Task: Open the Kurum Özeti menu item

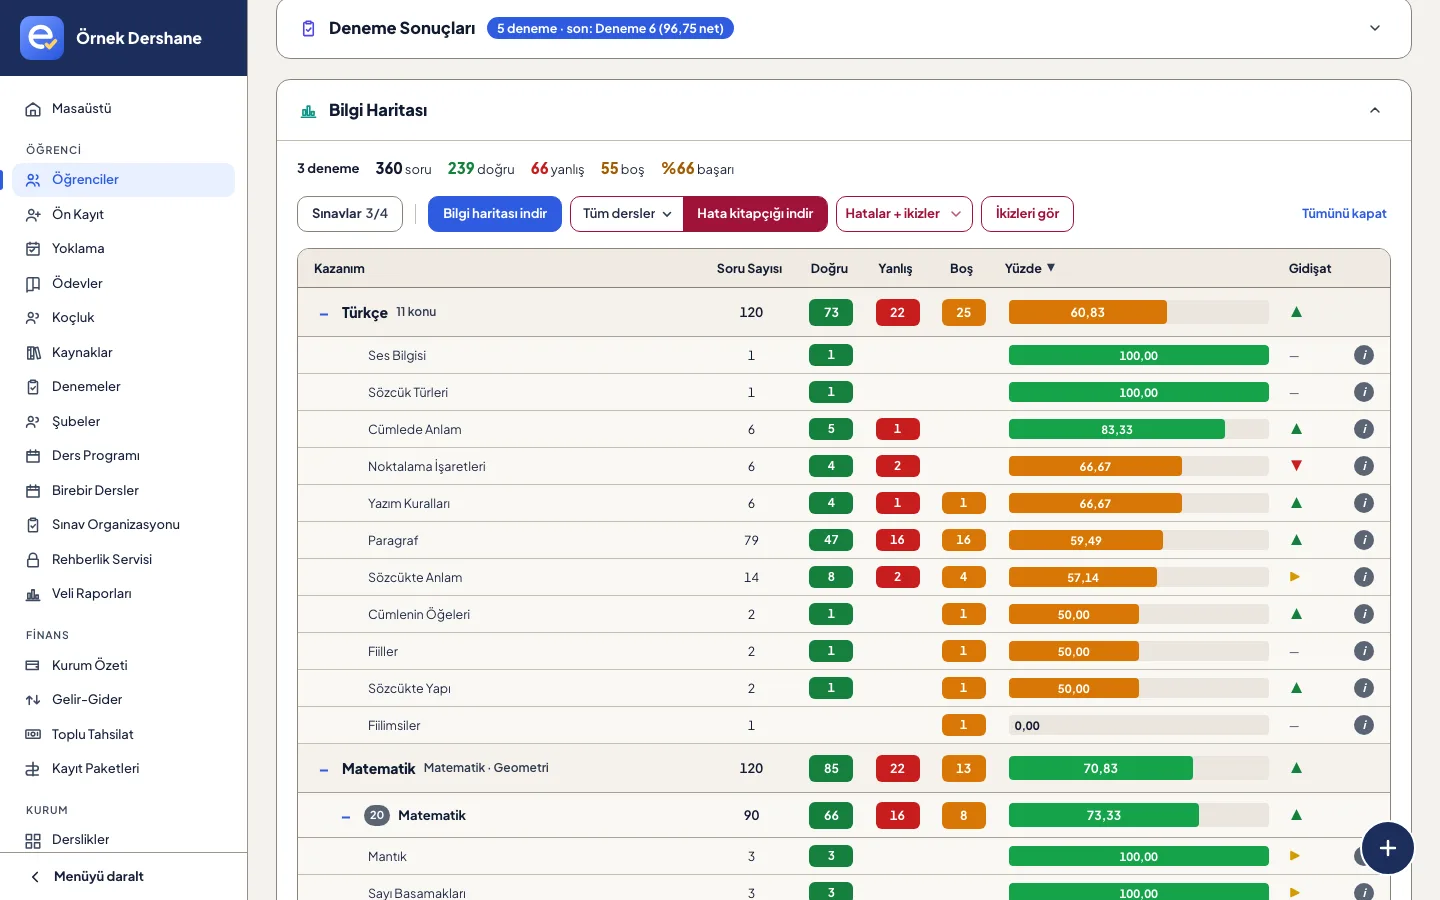Action: pos(124,665)
